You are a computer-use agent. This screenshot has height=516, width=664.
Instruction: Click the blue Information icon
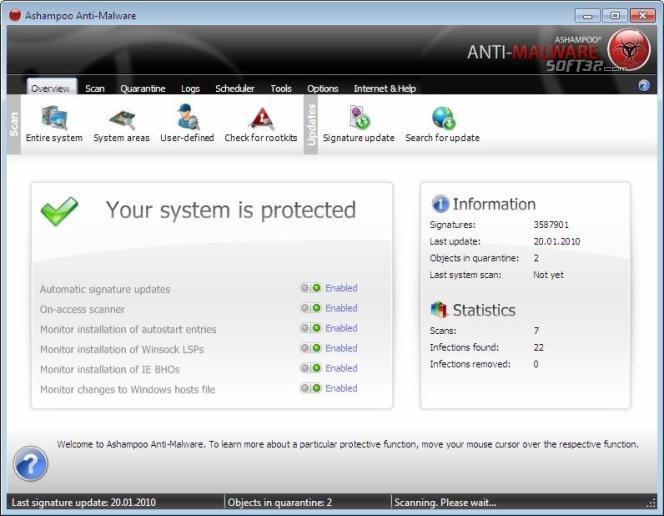[440, 204]
